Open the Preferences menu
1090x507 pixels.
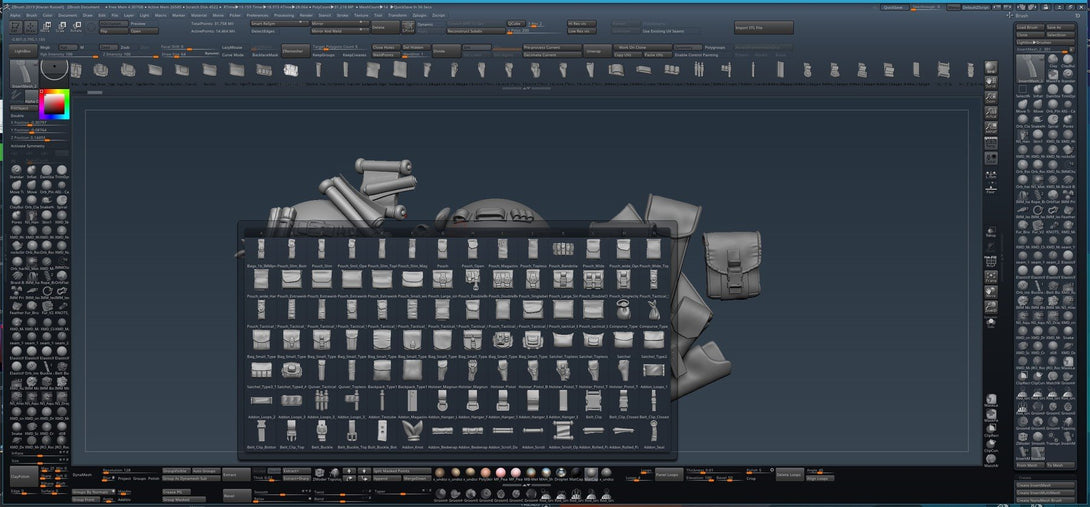pyautogui.click(x=257, y=15)
